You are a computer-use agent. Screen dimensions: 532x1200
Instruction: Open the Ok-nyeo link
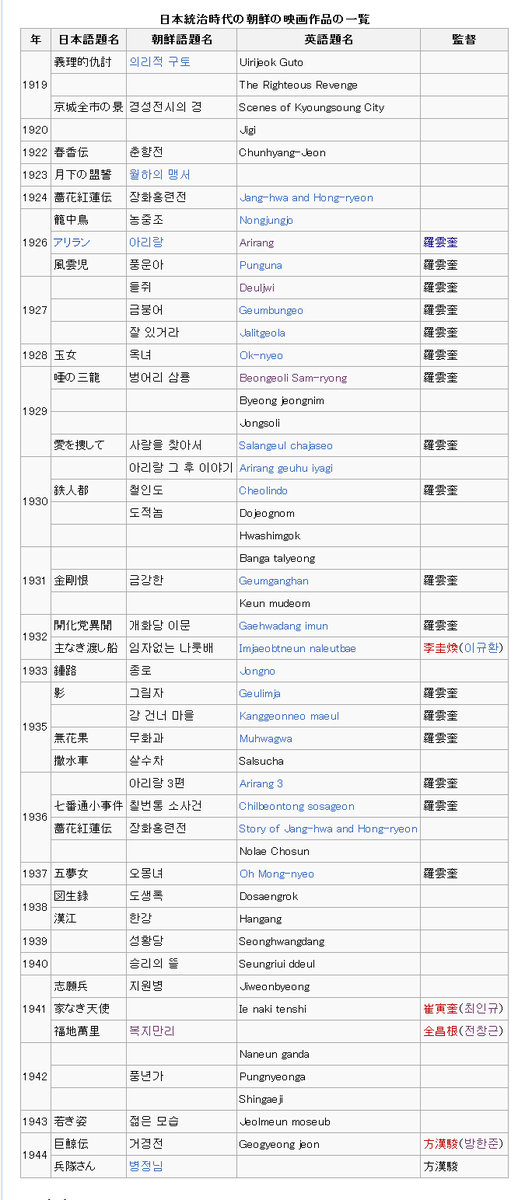tap(261, 356)
